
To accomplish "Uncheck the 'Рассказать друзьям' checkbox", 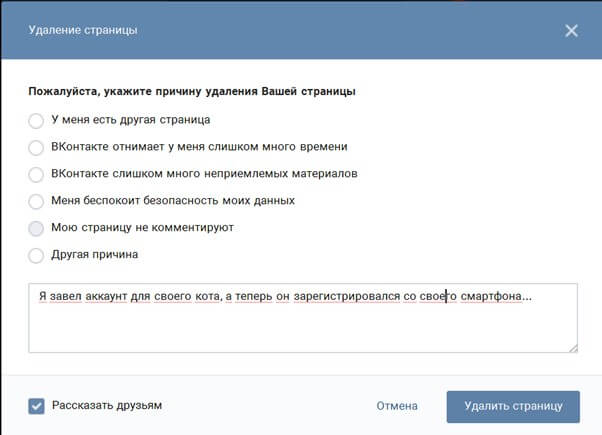I will tap(36, 406).
